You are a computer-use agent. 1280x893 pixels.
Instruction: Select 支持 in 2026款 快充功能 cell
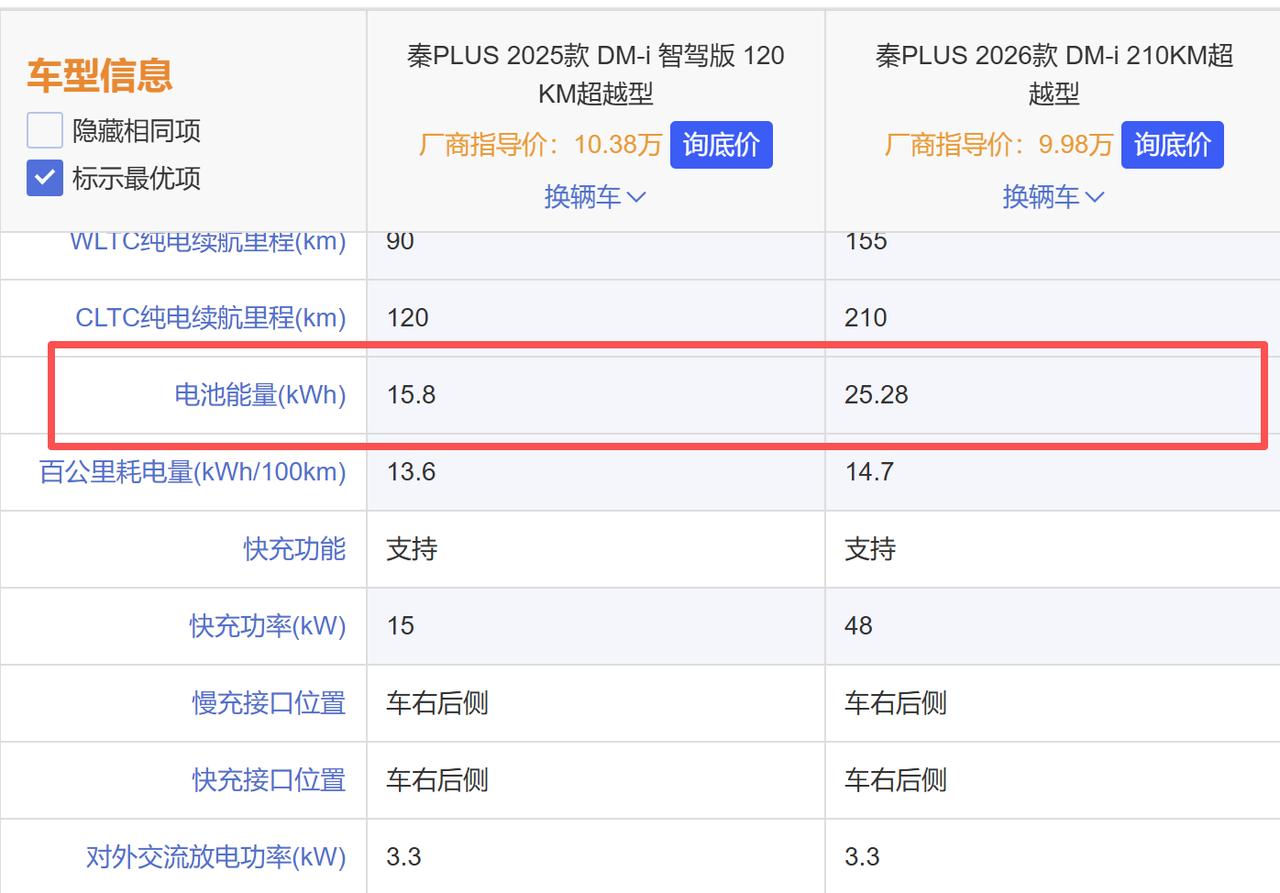click(x=870, y=549)
